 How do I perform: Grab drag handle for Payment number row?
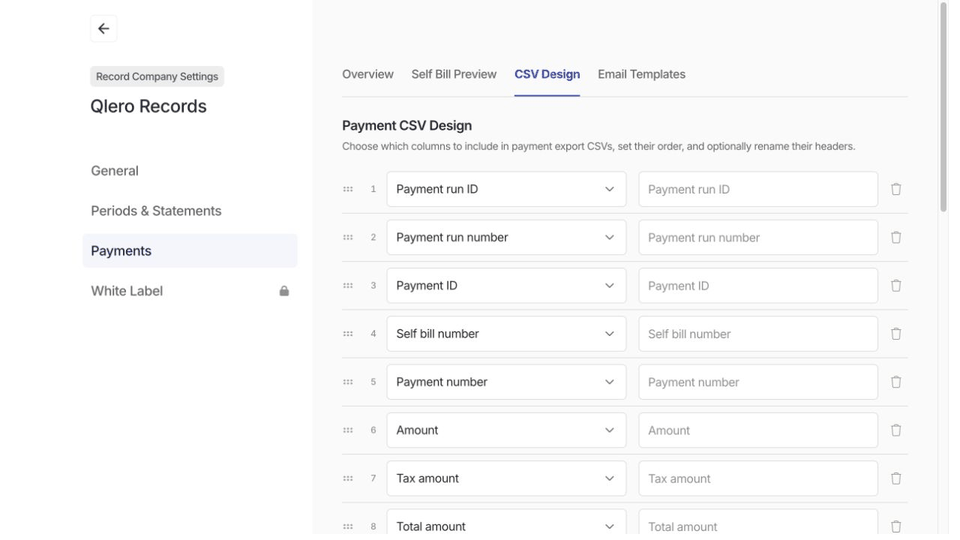tap(348, 382)
